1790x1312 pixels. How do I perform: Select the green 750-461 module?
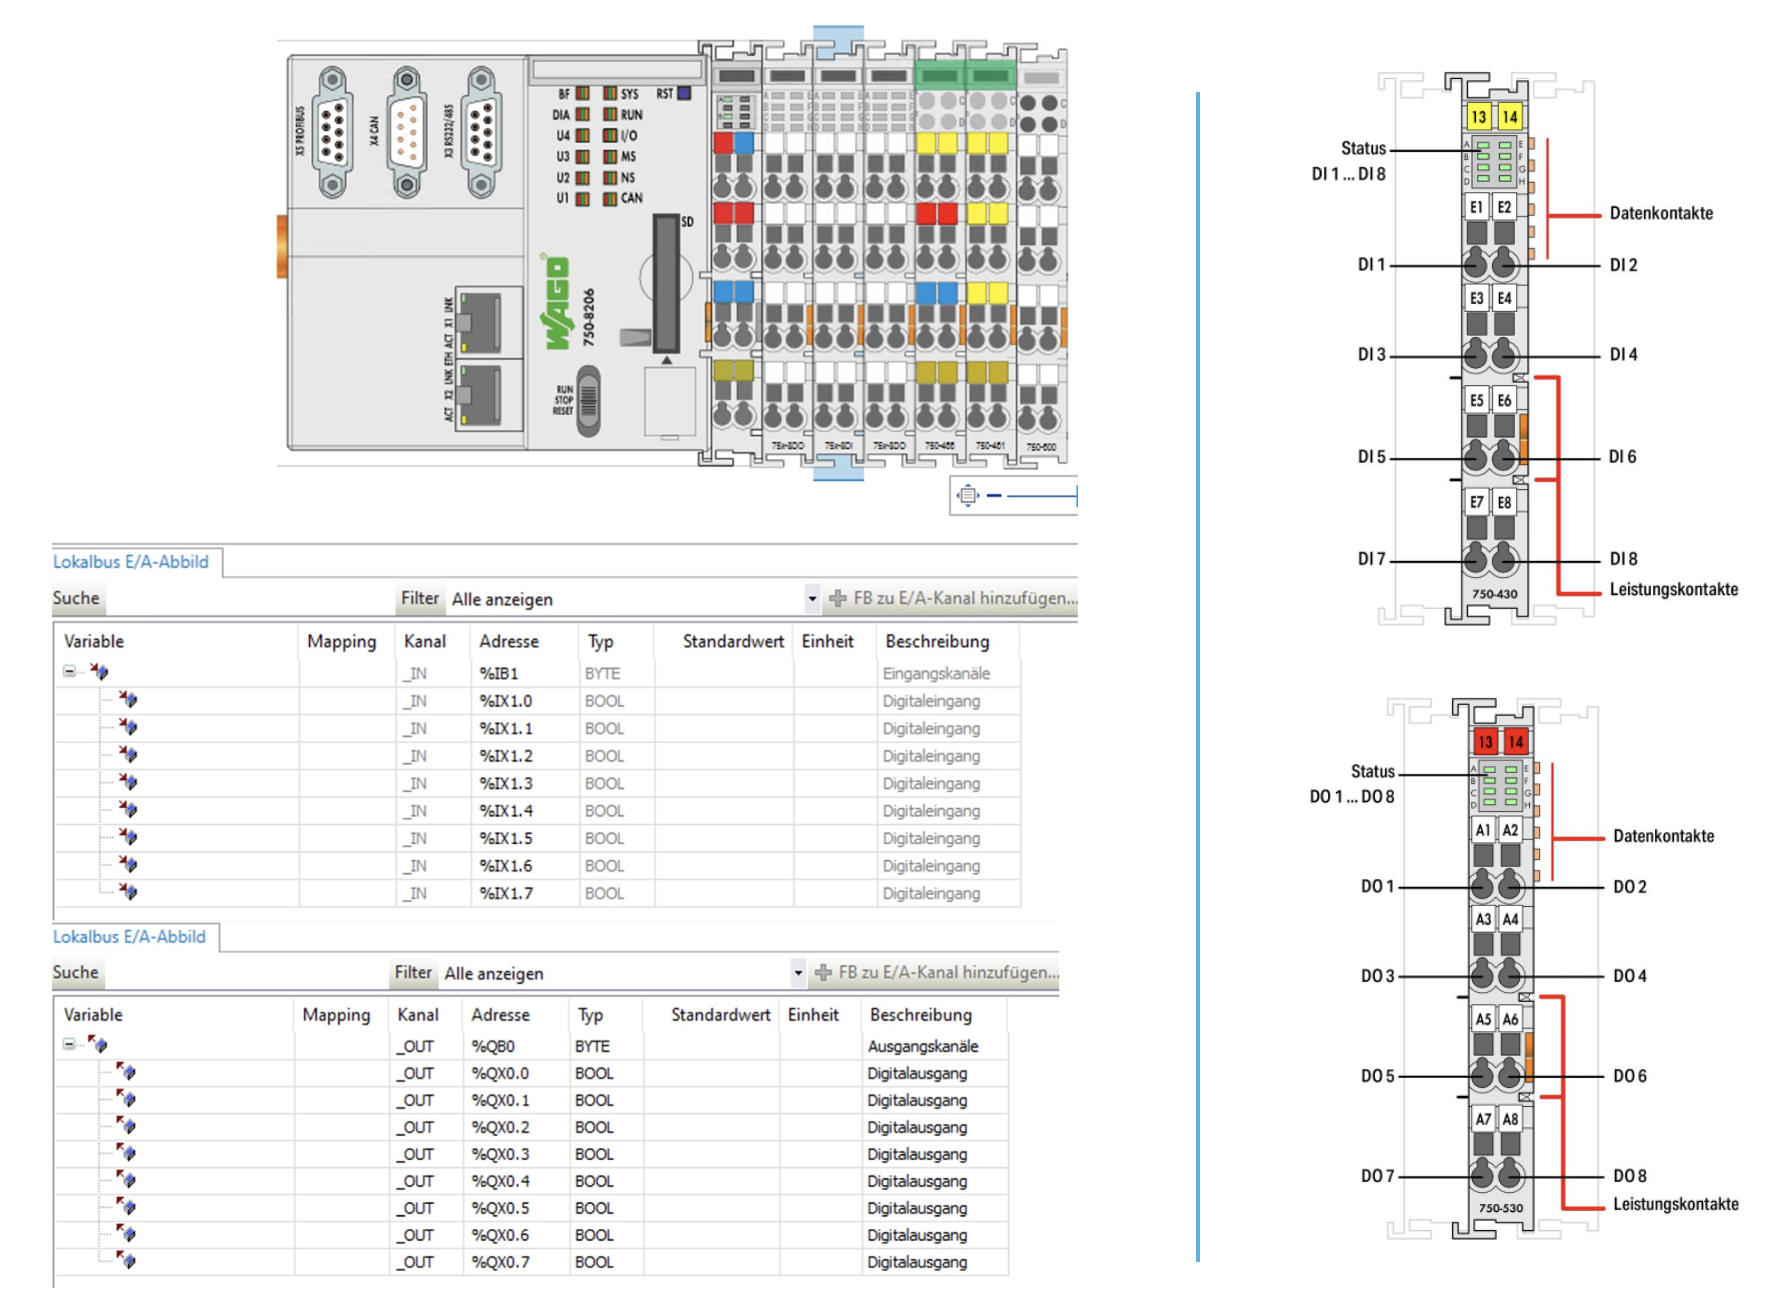[x=990, y=260]
